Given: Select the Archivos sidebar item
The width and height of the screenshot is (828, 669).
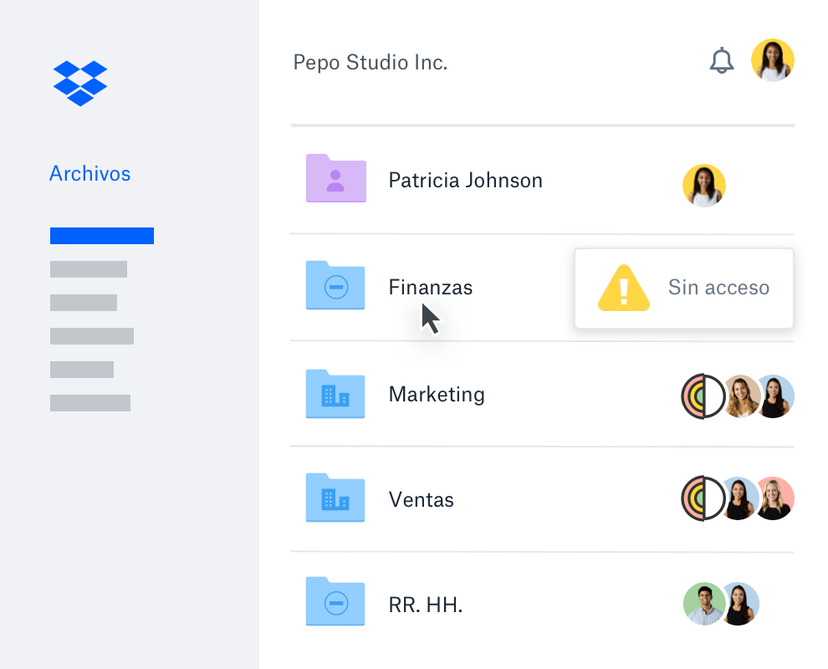Looking at the screenshot, I should point(90,174).
